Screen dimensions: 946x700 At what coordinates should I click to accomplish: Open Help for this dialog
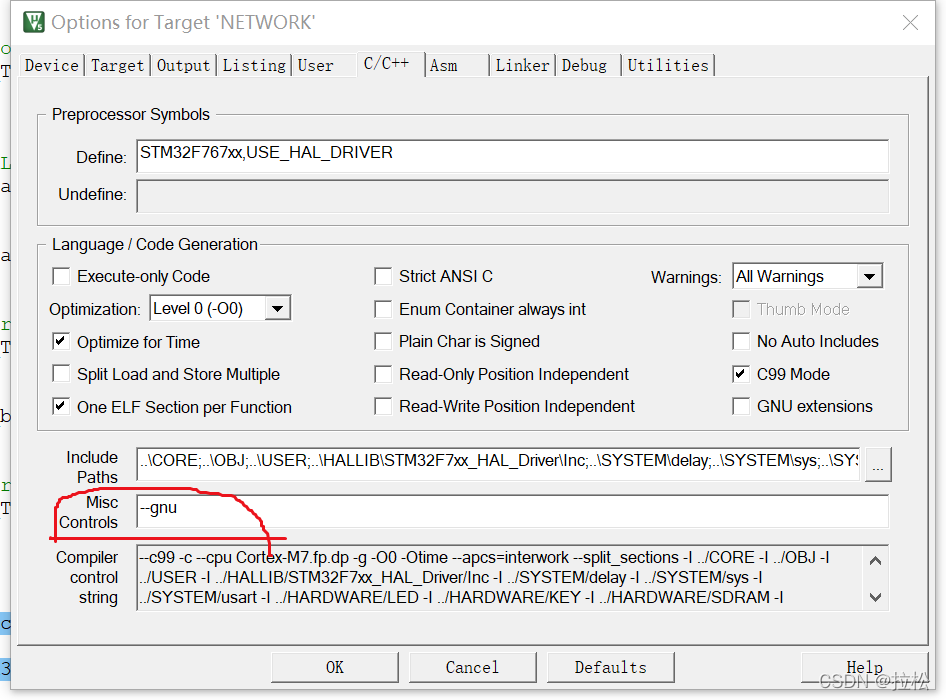[x=864, y=667]
